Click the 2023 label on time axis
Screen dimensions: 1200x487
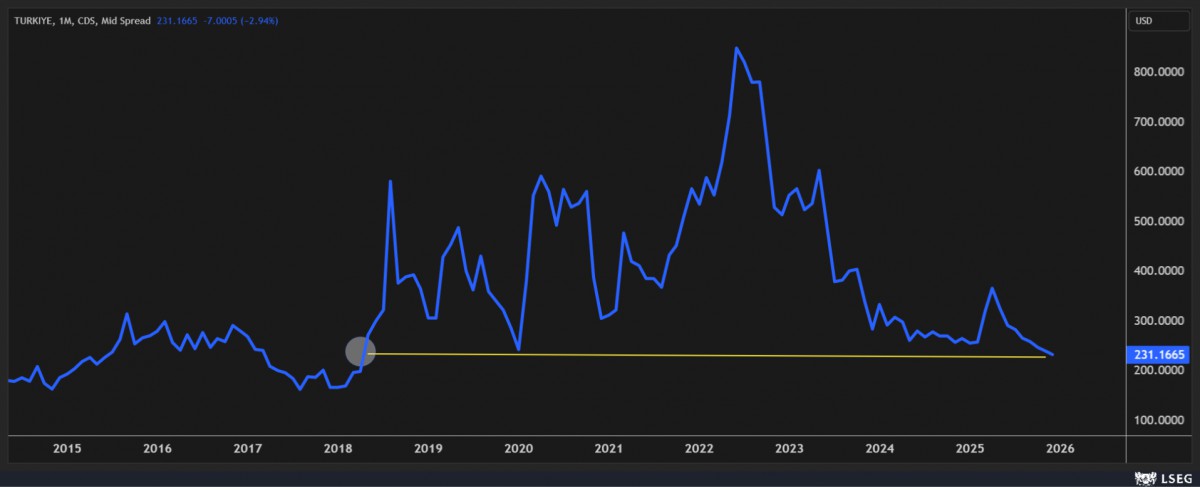(x=788, y=448)
